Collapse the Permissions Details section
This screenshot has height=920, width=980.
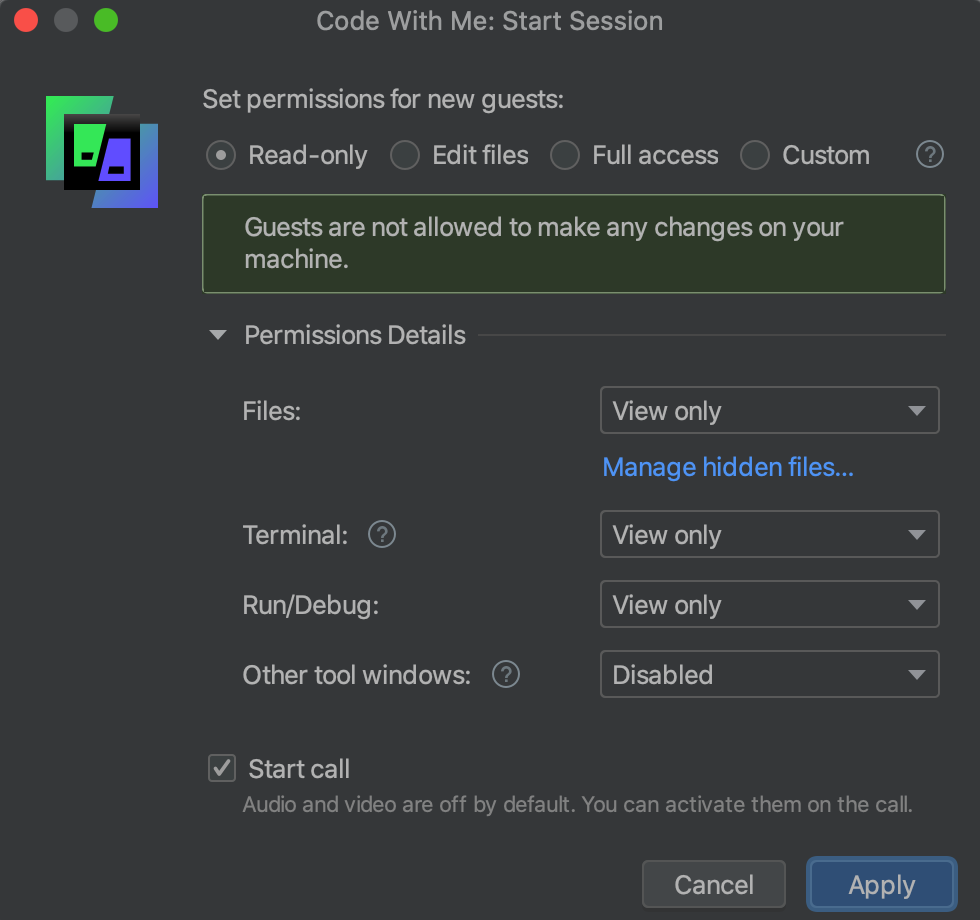218,336
